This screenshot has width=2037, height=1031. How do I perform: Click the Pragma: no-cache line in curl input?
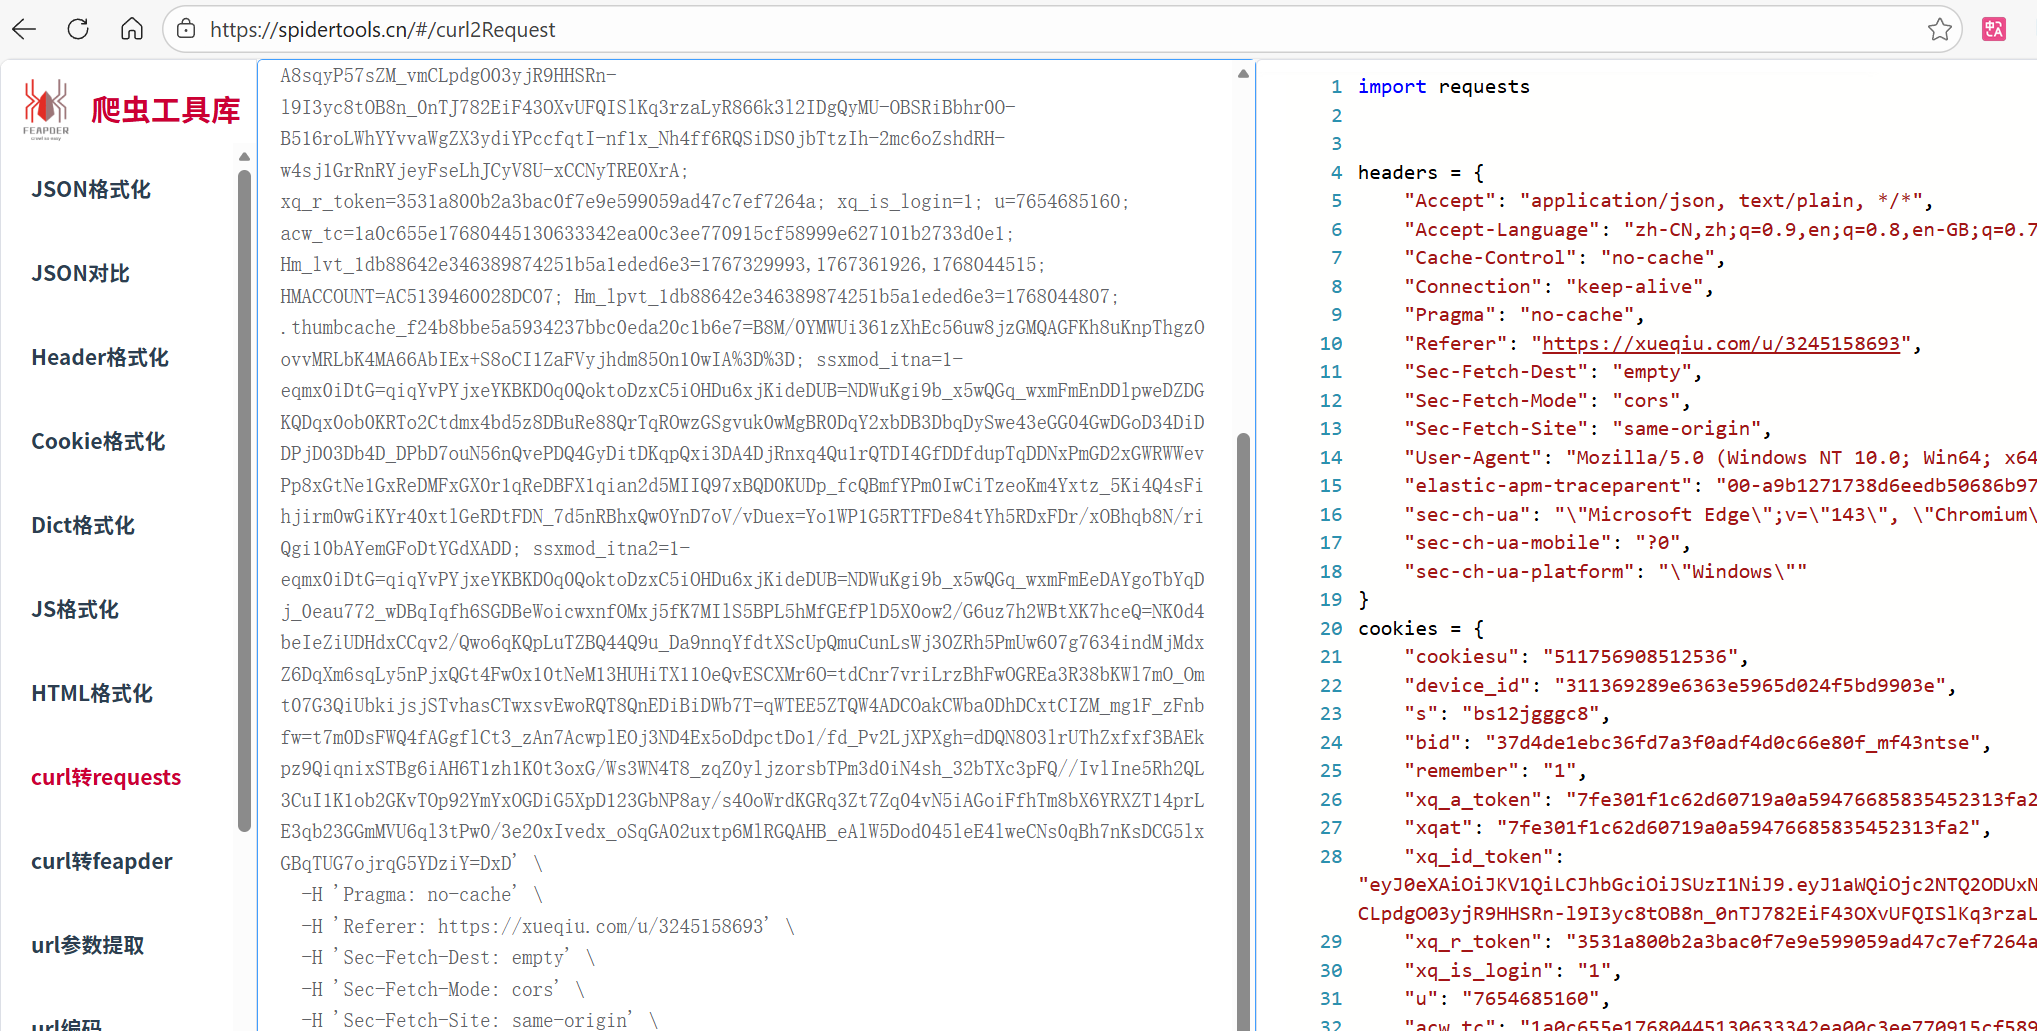(422, 894)
